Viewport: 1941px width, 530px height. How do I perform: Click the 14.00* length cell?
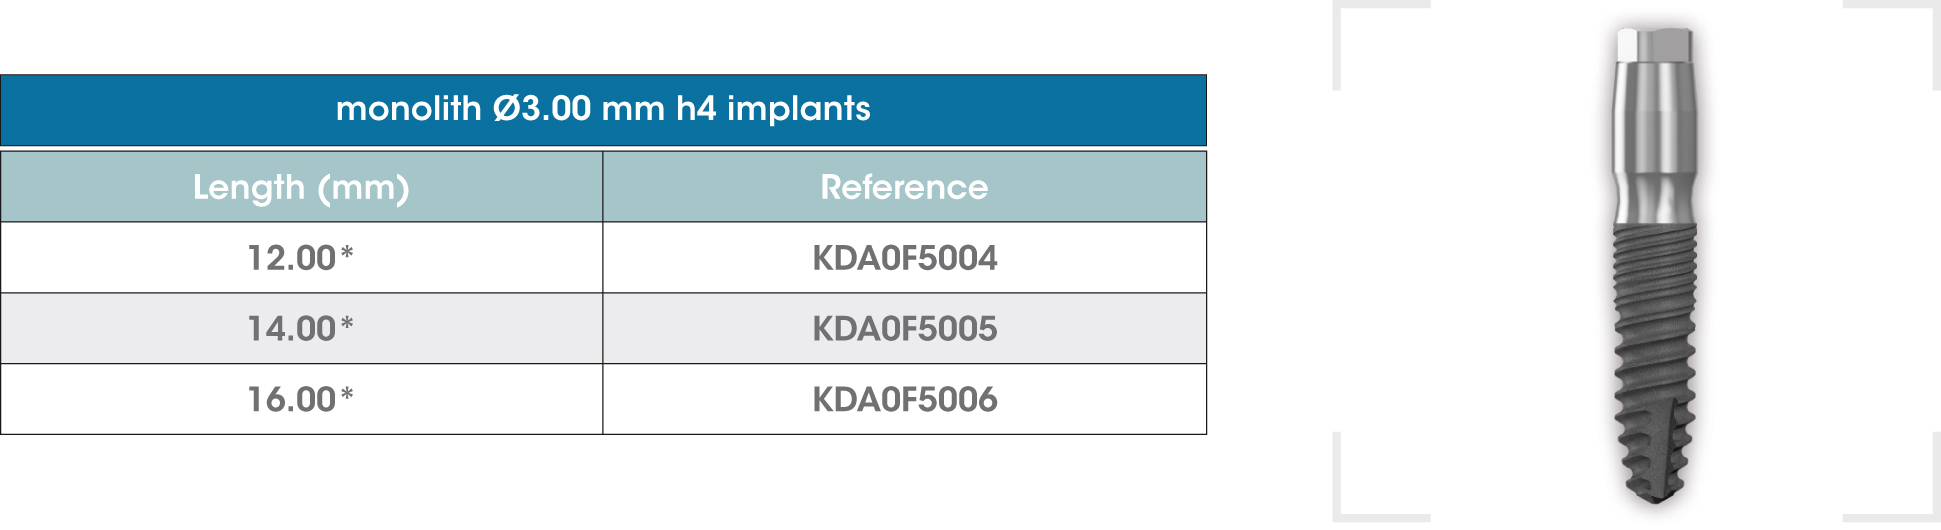coord(301,328)
